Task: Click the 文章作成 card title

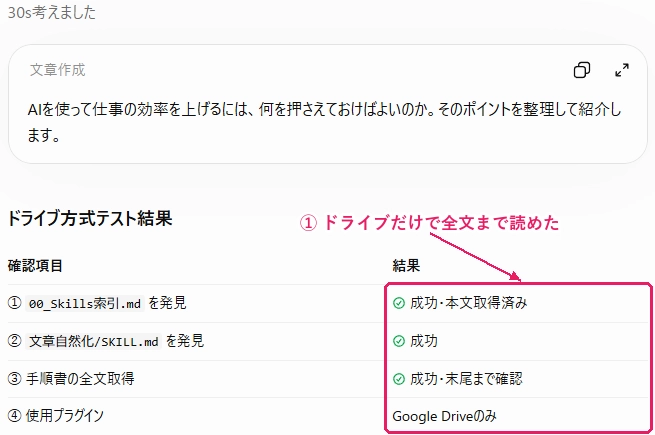Action: [58, 70]
